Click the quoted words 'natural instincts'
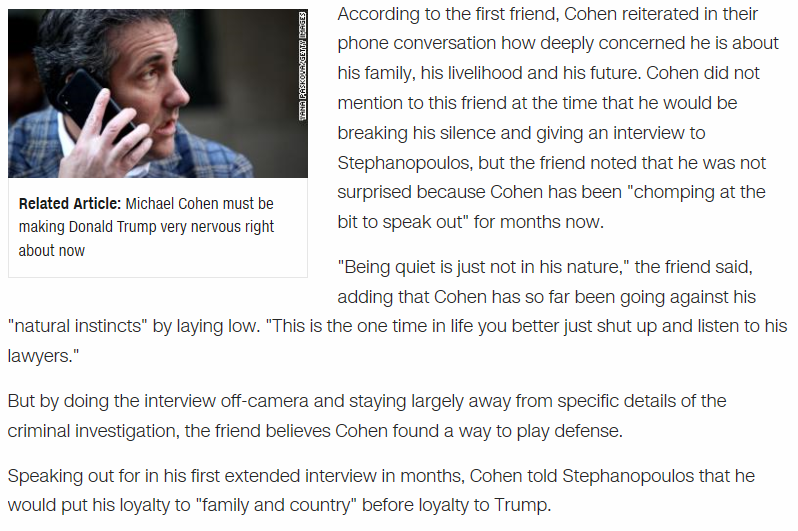 click(77, 326)
